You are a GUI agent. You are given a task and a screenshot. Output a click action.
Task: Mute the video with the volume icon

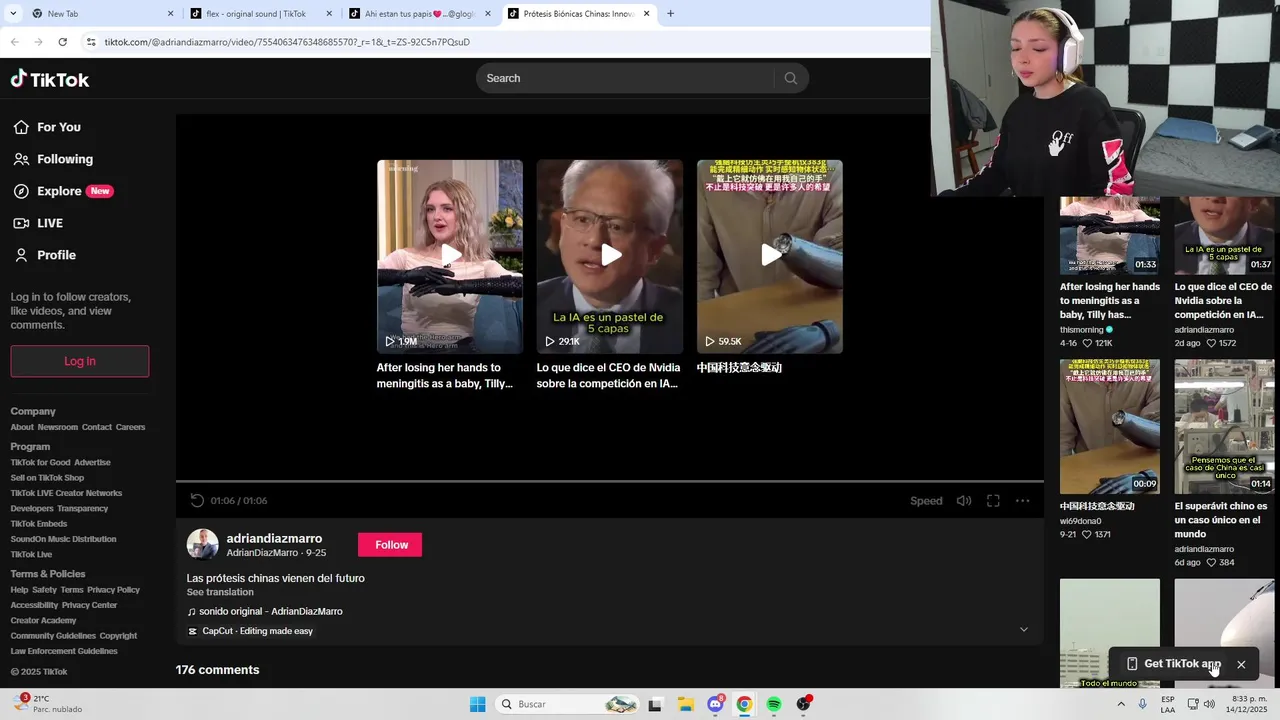click(964, 501)
